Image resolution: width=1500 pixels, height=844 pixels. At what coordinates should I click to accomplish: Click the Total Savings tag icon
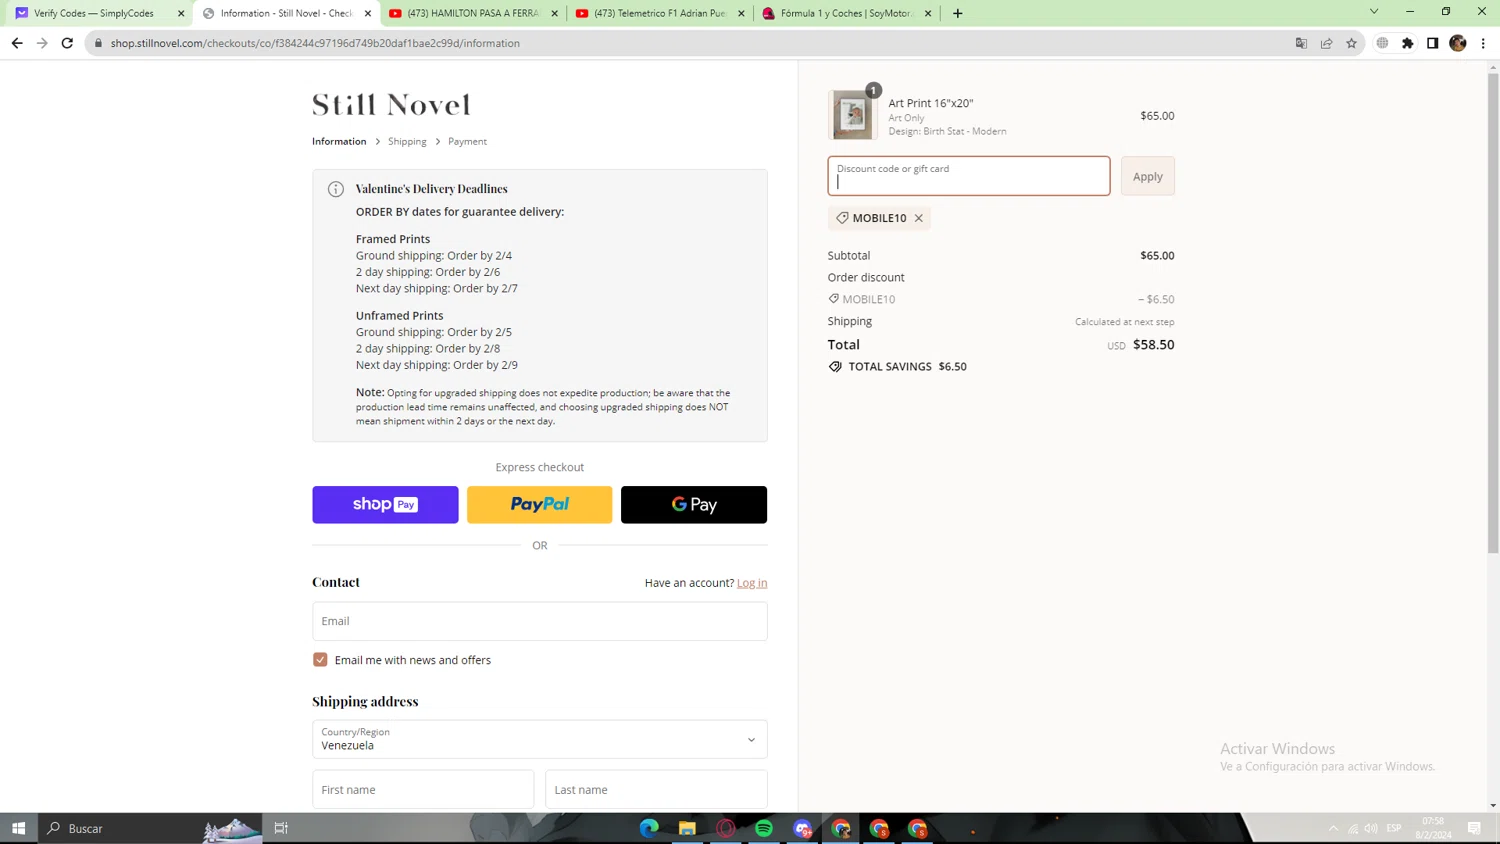click(835, 367)
